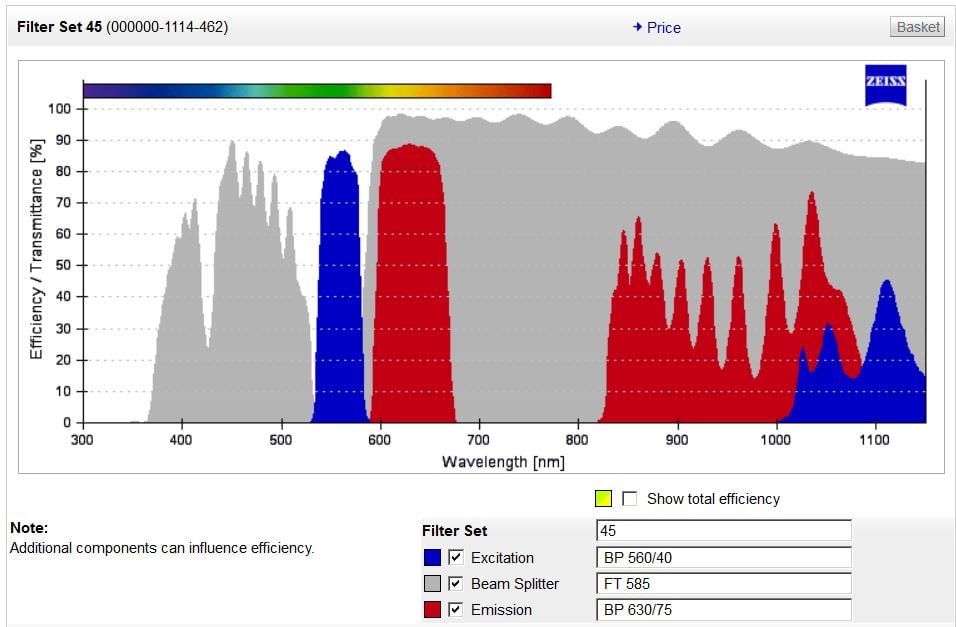The image size is (956, 627).
Task: Disable the Emission checkbox
Action: pyautogui.click(x=457, y=609)
